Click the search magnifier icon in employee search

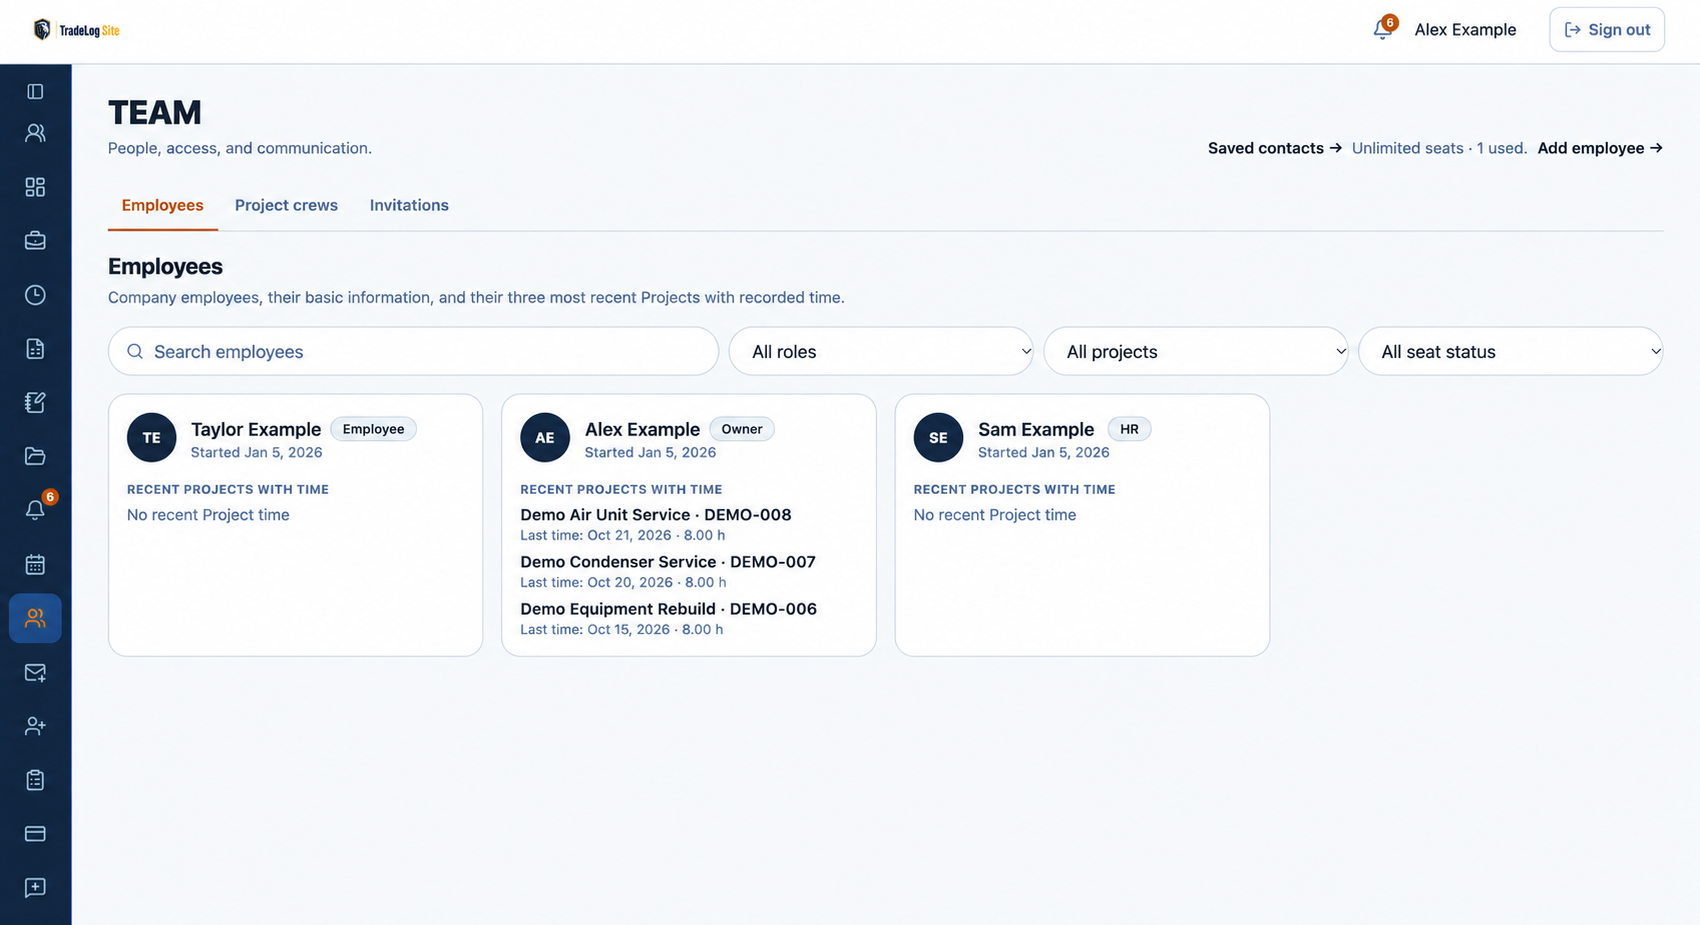click(x=135, y=351)
